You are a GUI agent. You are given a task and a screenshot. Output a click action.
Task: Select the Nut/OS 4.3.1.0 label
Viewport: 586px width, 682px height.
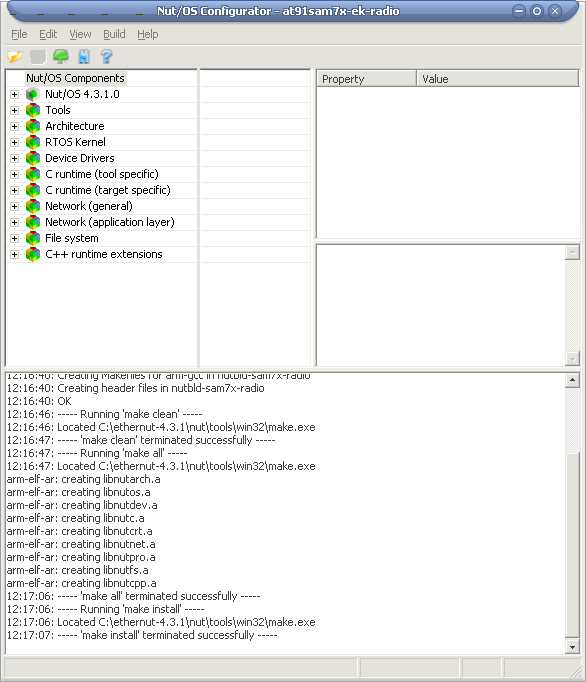82,94
